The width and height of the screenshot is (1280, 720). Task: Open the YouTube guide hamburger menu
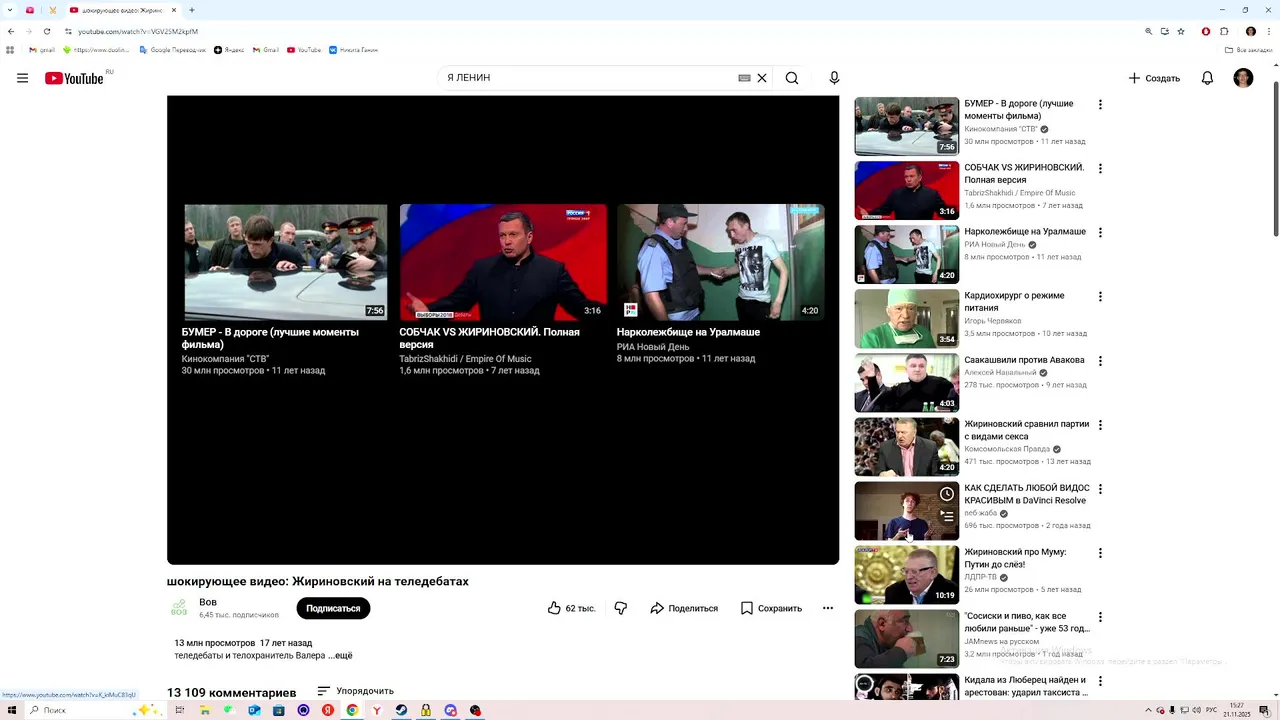click(22, 78)
